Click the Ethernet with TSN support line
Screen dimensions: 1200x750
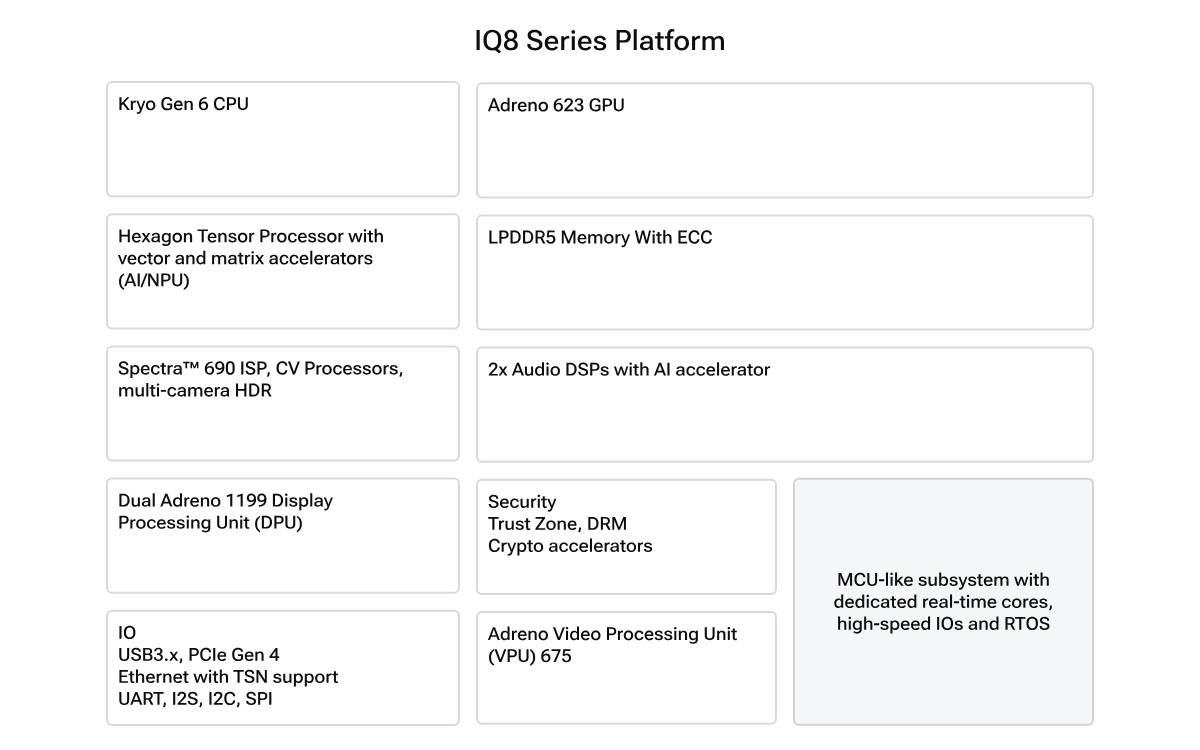[x=228, y=677]
